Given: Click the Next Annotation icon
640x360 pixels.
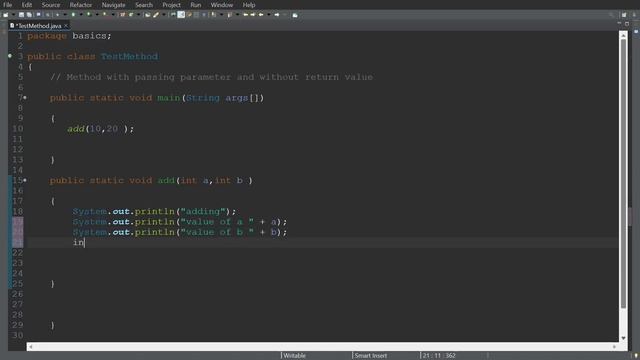Looking at the screenshot, I should [x=213, y=15].
